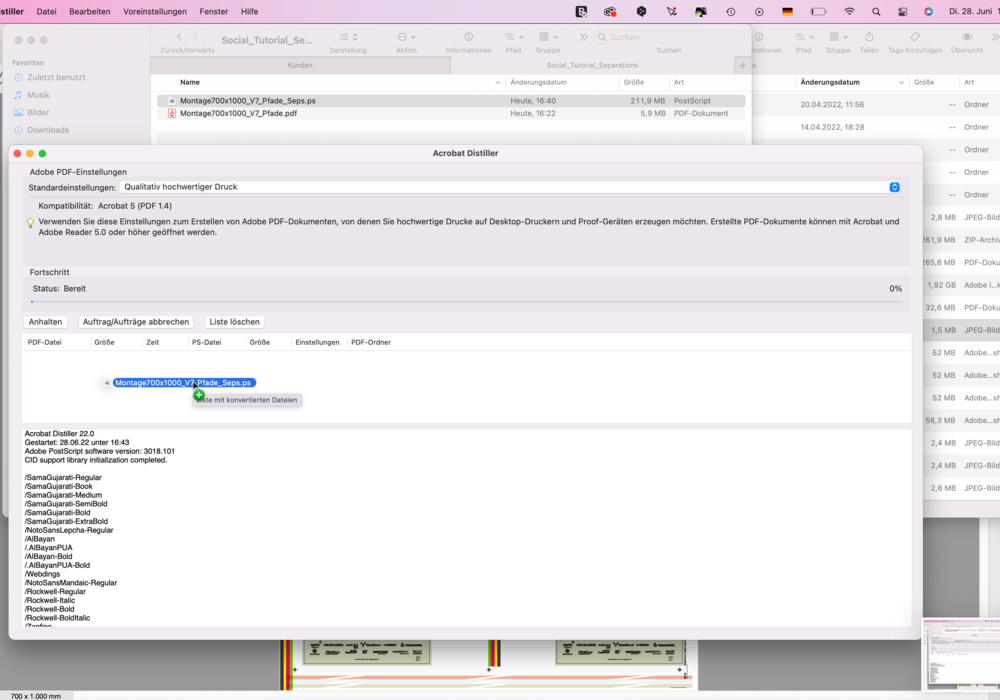
Task: Click battery status icon
Action: pyautogui.click(x=818, y=11)
